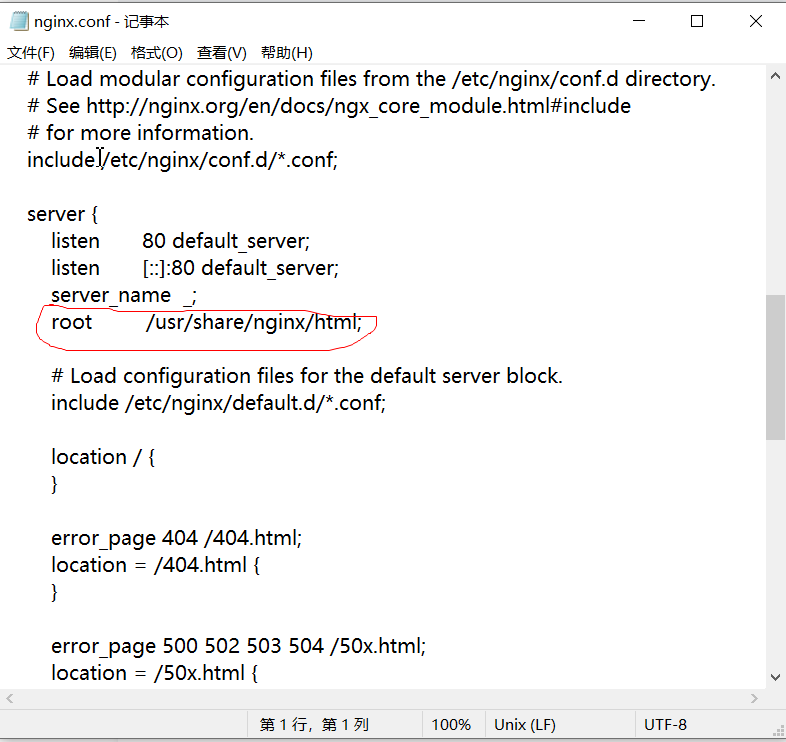The width and height of the screenshot is (786, 742).
Task: Click the 第 1 行, 第 1 列 status entry
Action: click(x=314, y=725)
